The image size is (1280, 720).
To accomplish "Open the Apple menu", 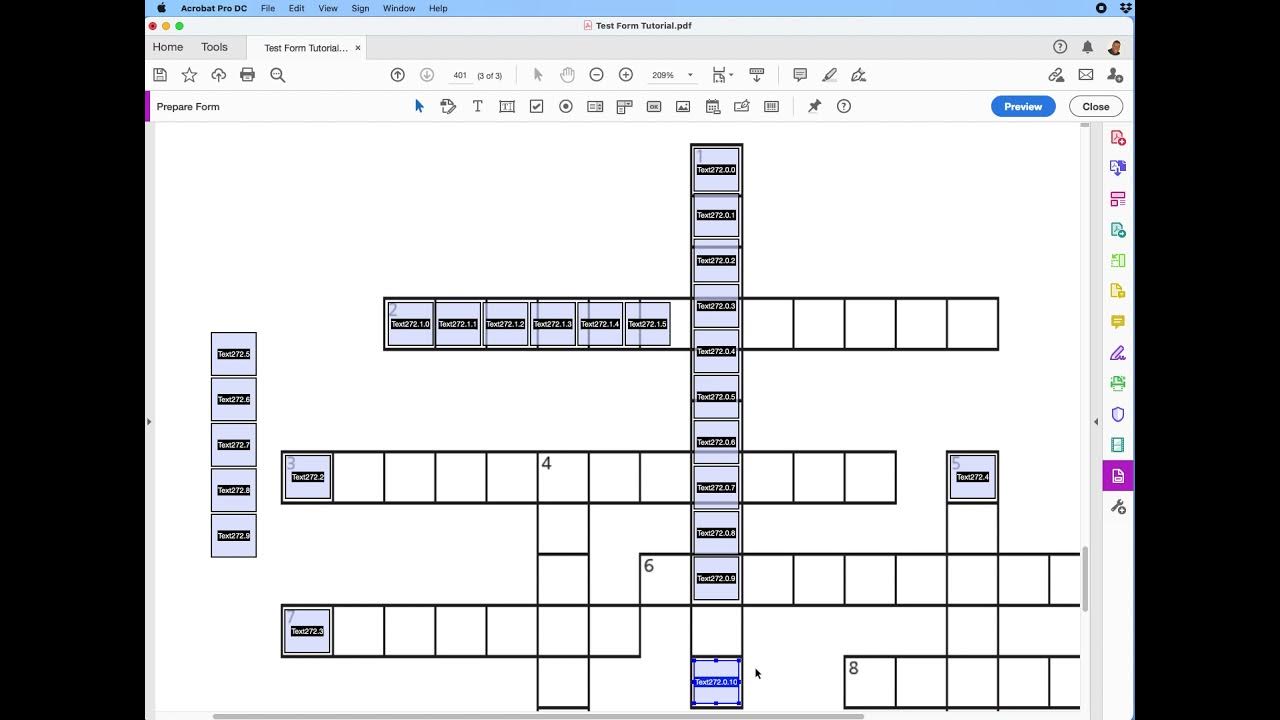I will point(161,8).
